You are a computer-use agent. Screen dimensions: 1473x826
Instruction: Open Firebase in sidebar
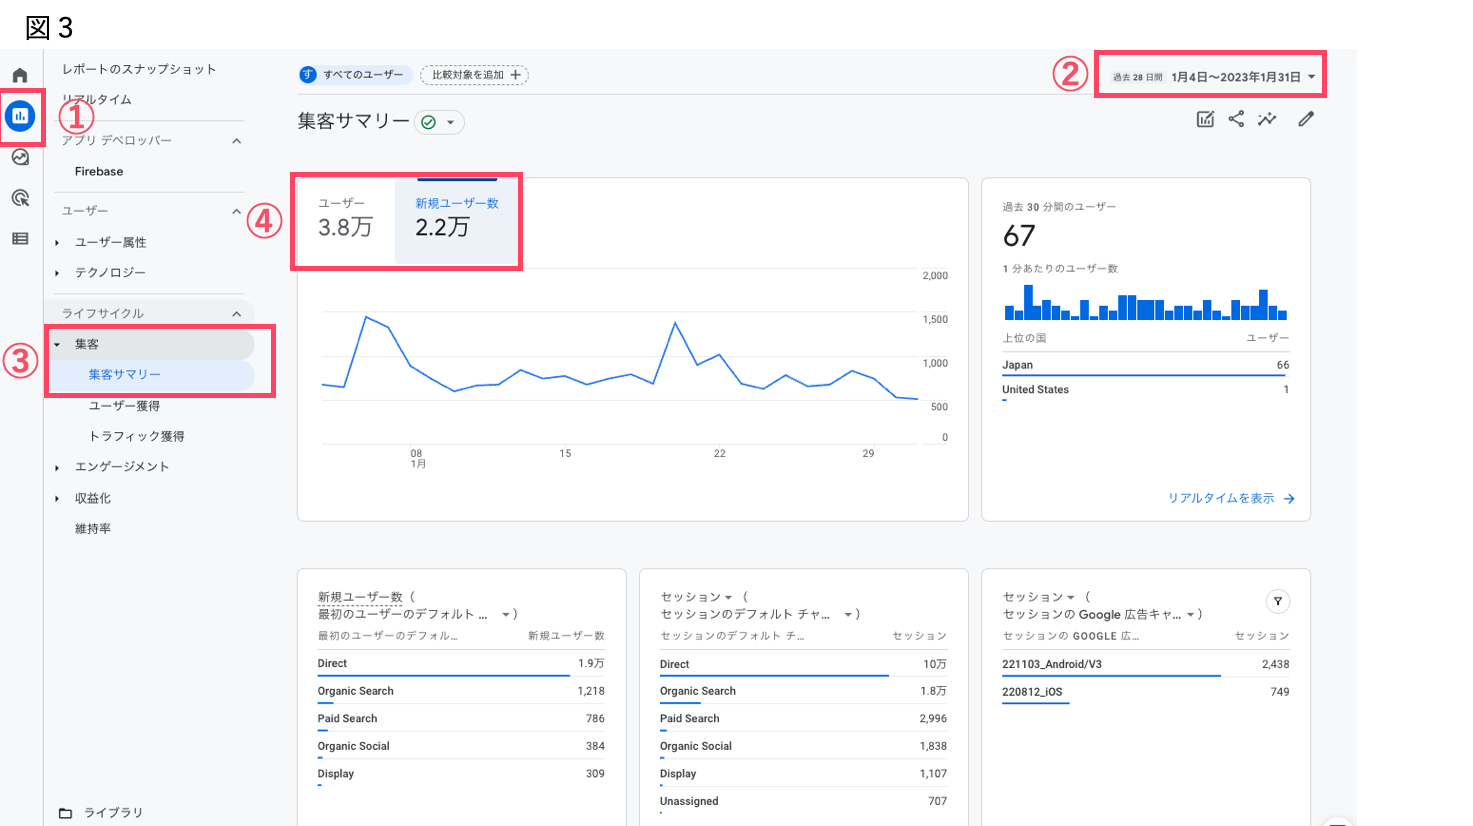[99, 172]
